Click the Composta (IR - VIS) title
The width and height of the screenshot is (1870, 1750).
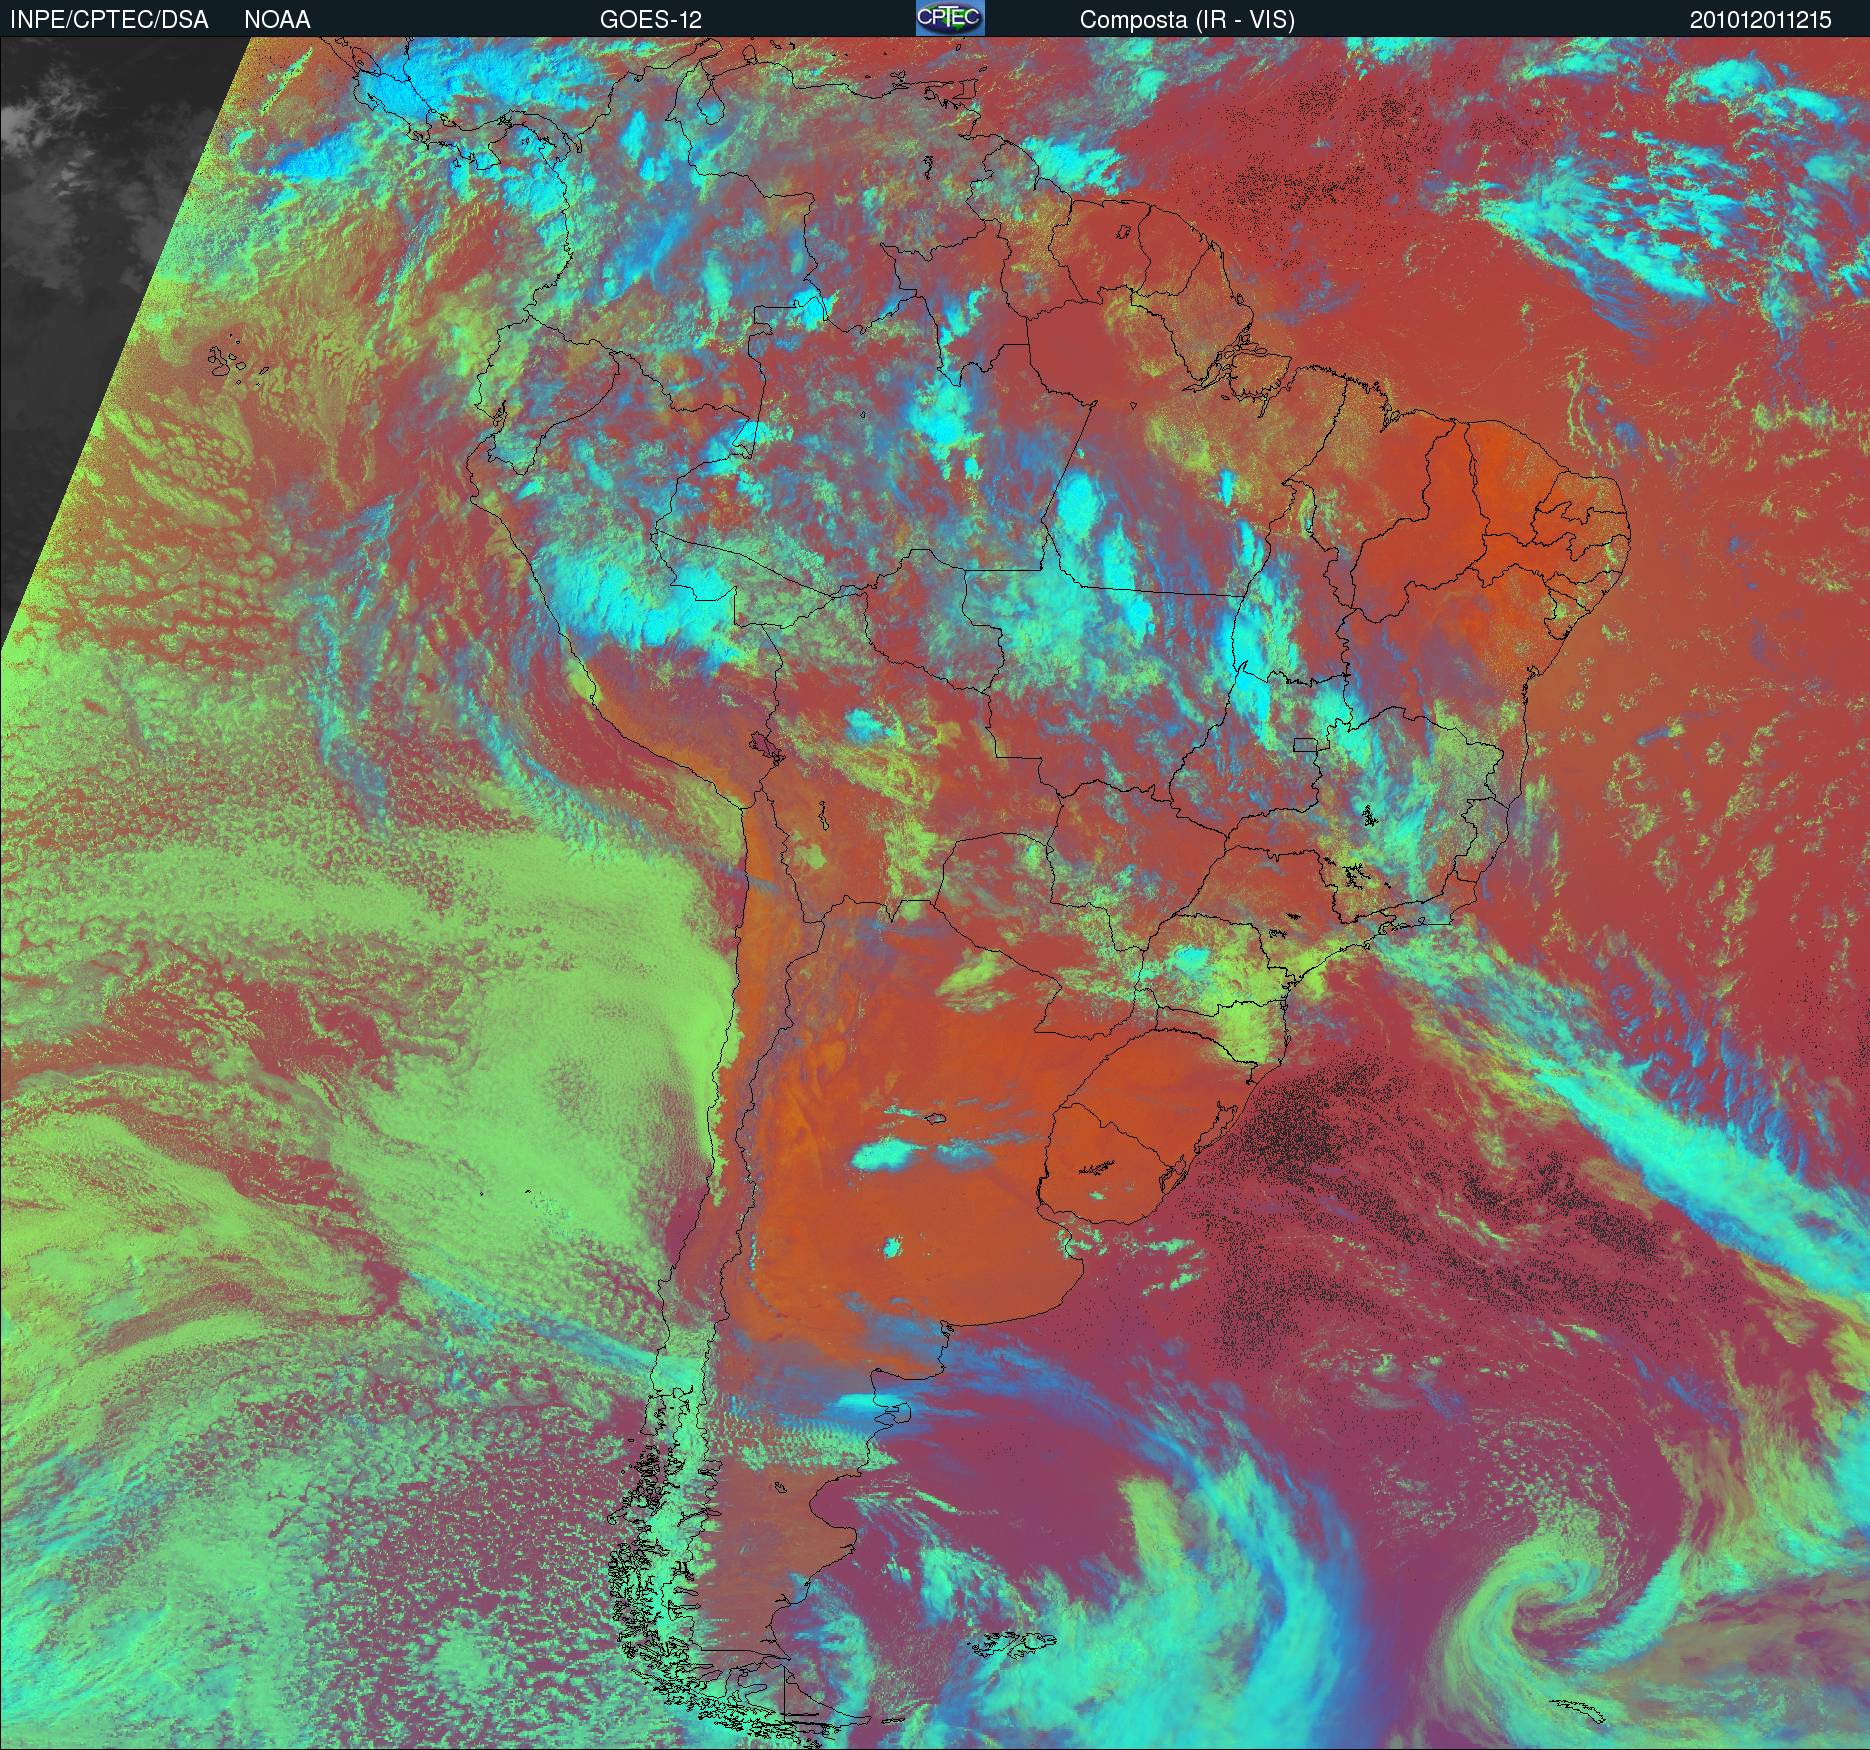[x=1187, y=20]
